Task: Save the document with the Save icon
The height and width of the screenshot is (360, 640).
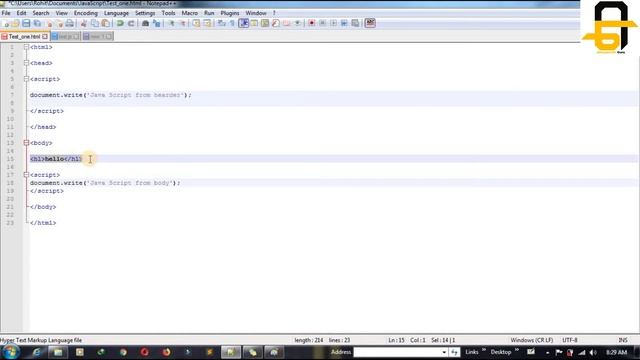Action: pyautogui.click(x=26, y=23)
